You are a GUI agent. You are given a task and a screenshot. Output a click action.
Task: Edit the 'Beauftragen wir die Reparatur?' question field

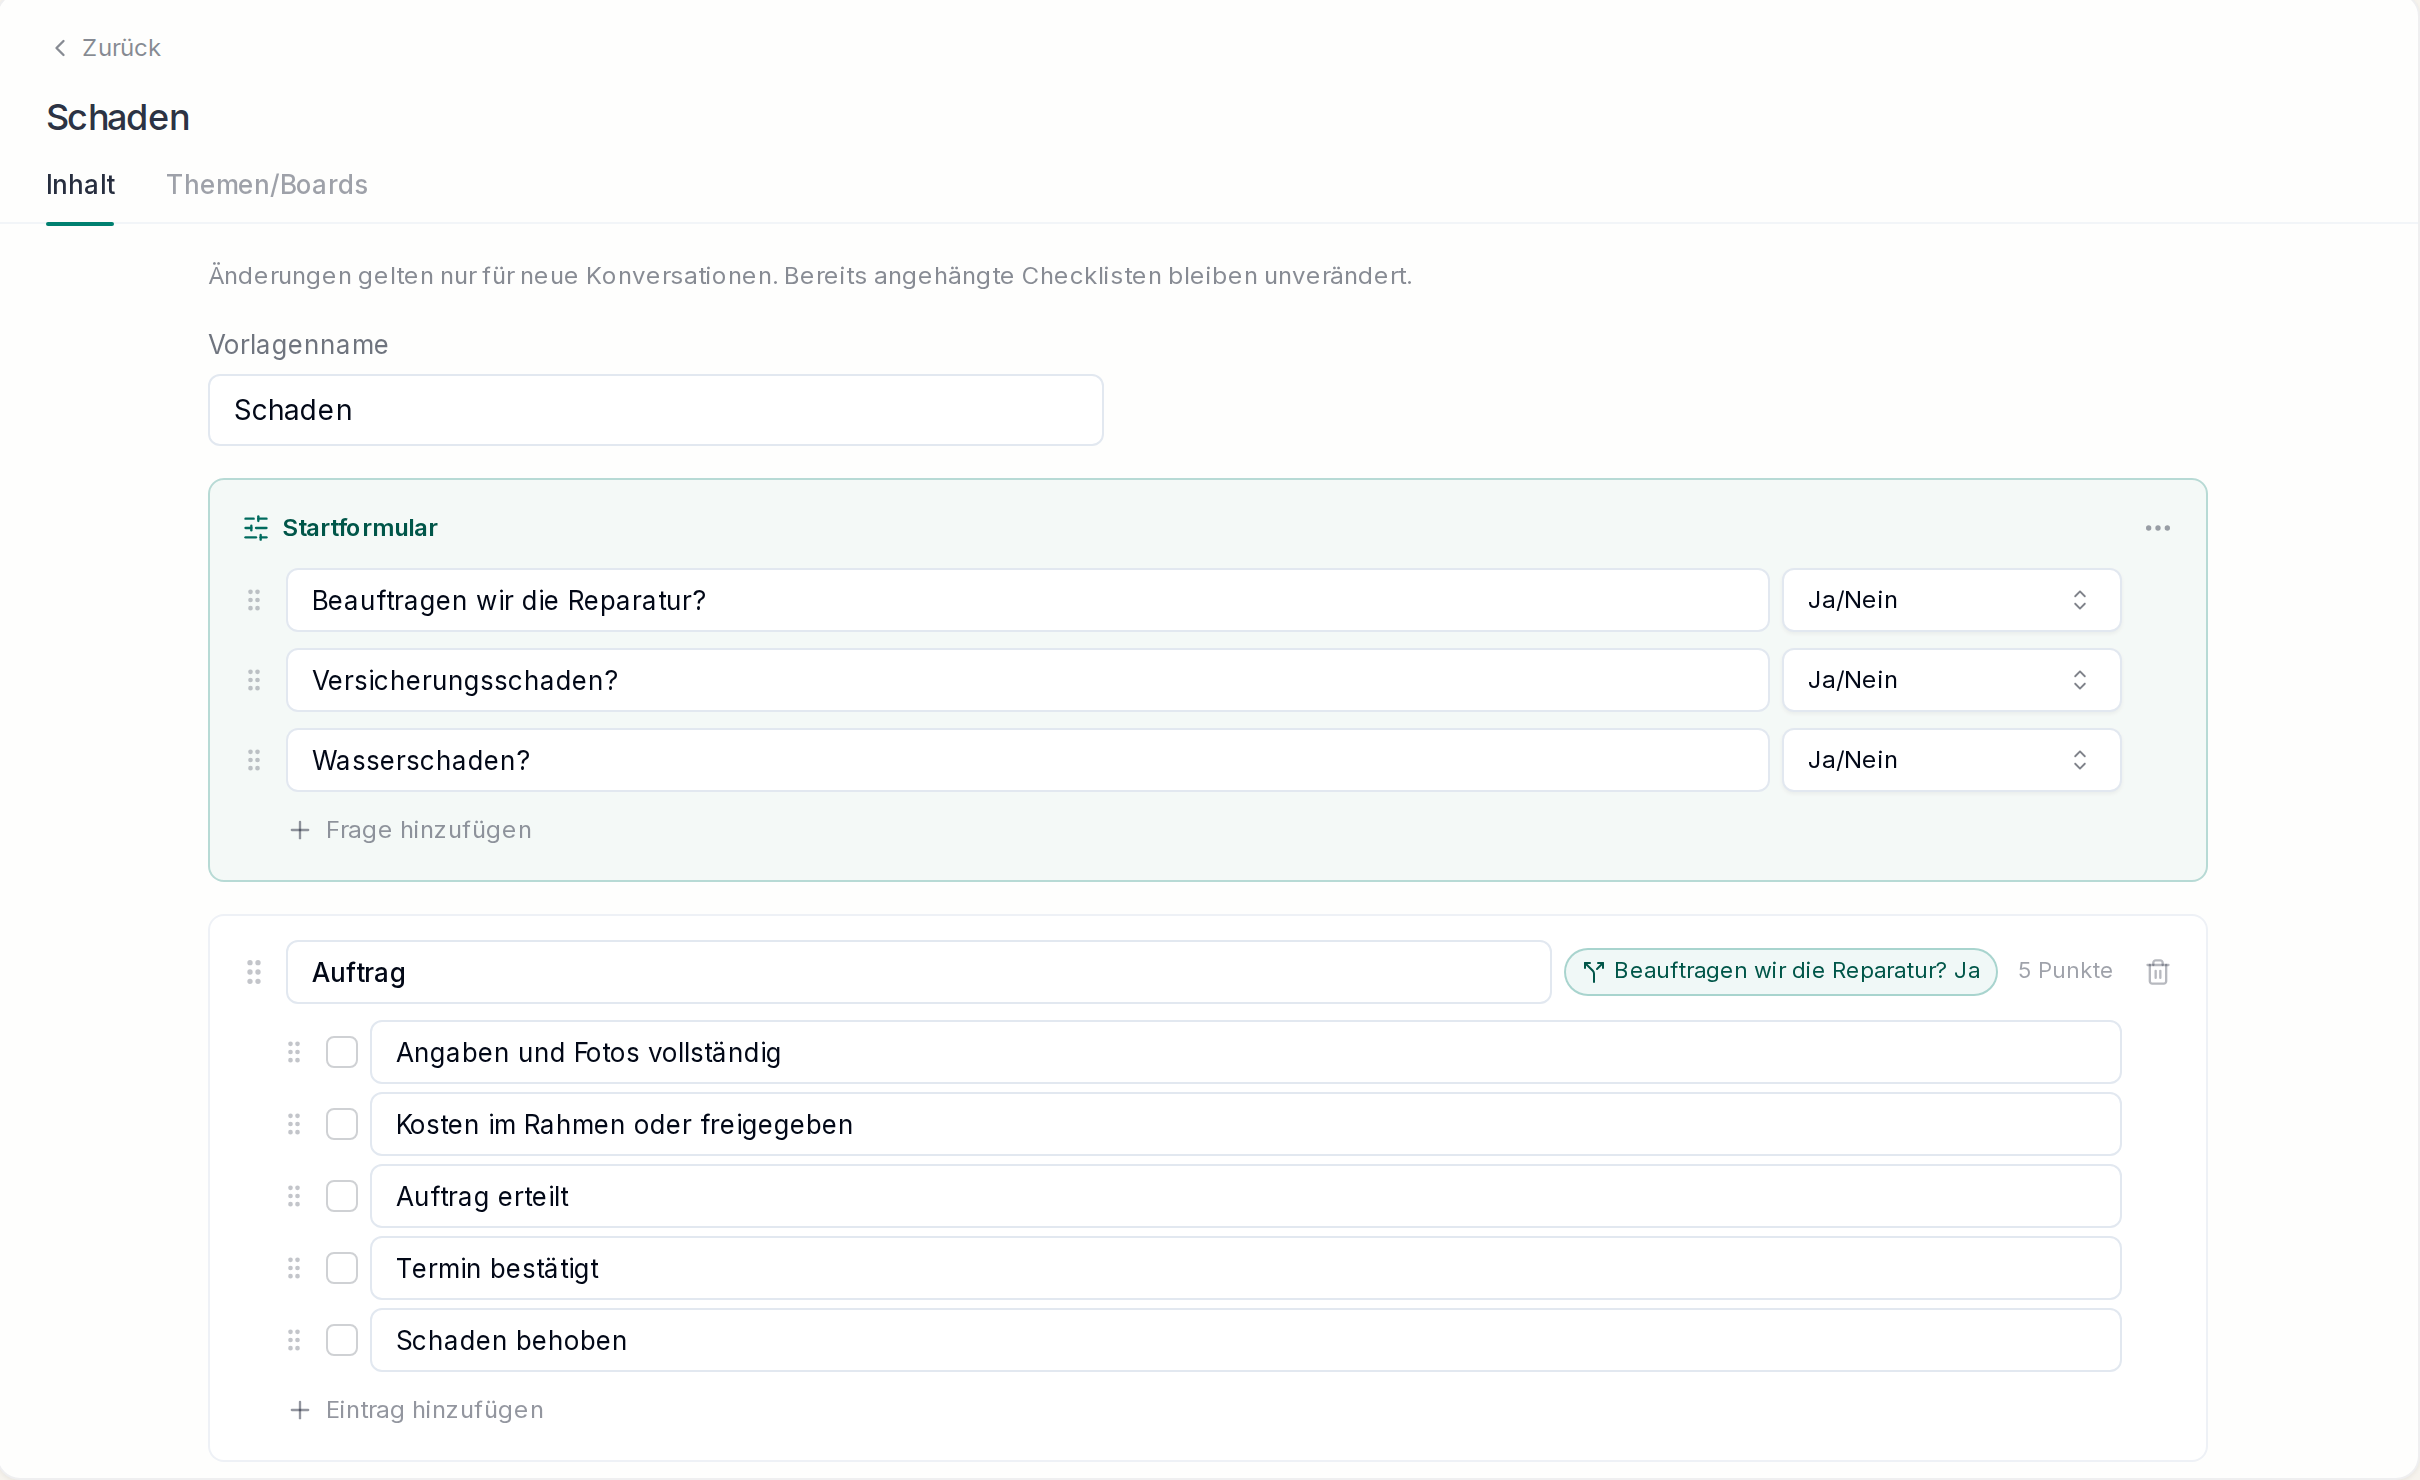1028,600
